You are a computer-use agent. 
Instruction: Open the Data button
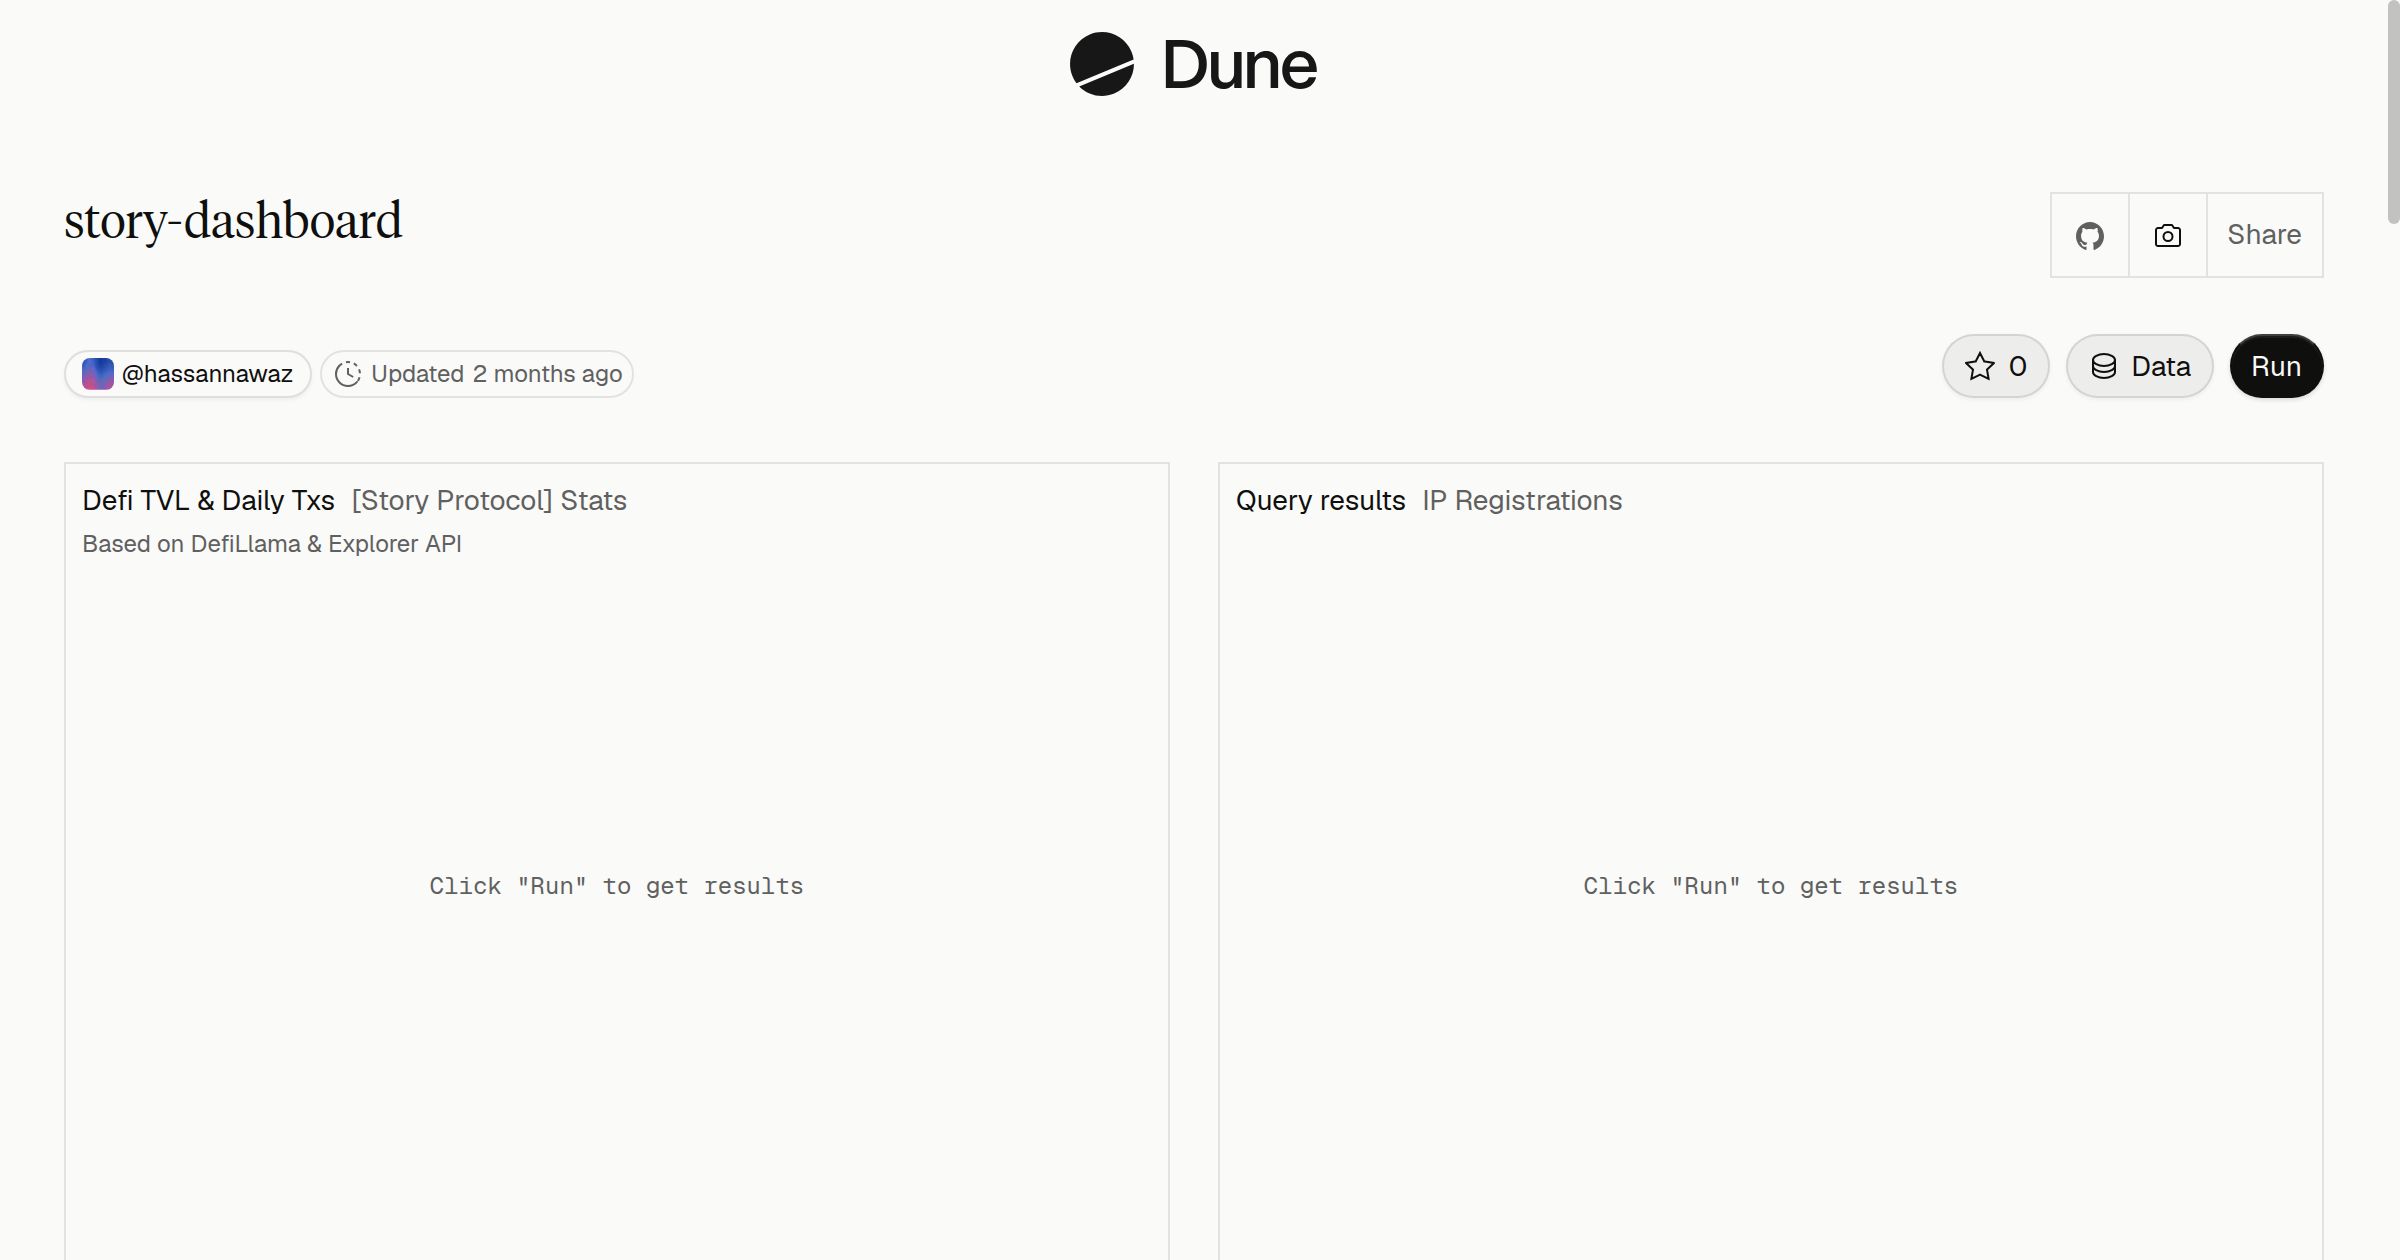pyautogui.click(x=2140, y=366)
